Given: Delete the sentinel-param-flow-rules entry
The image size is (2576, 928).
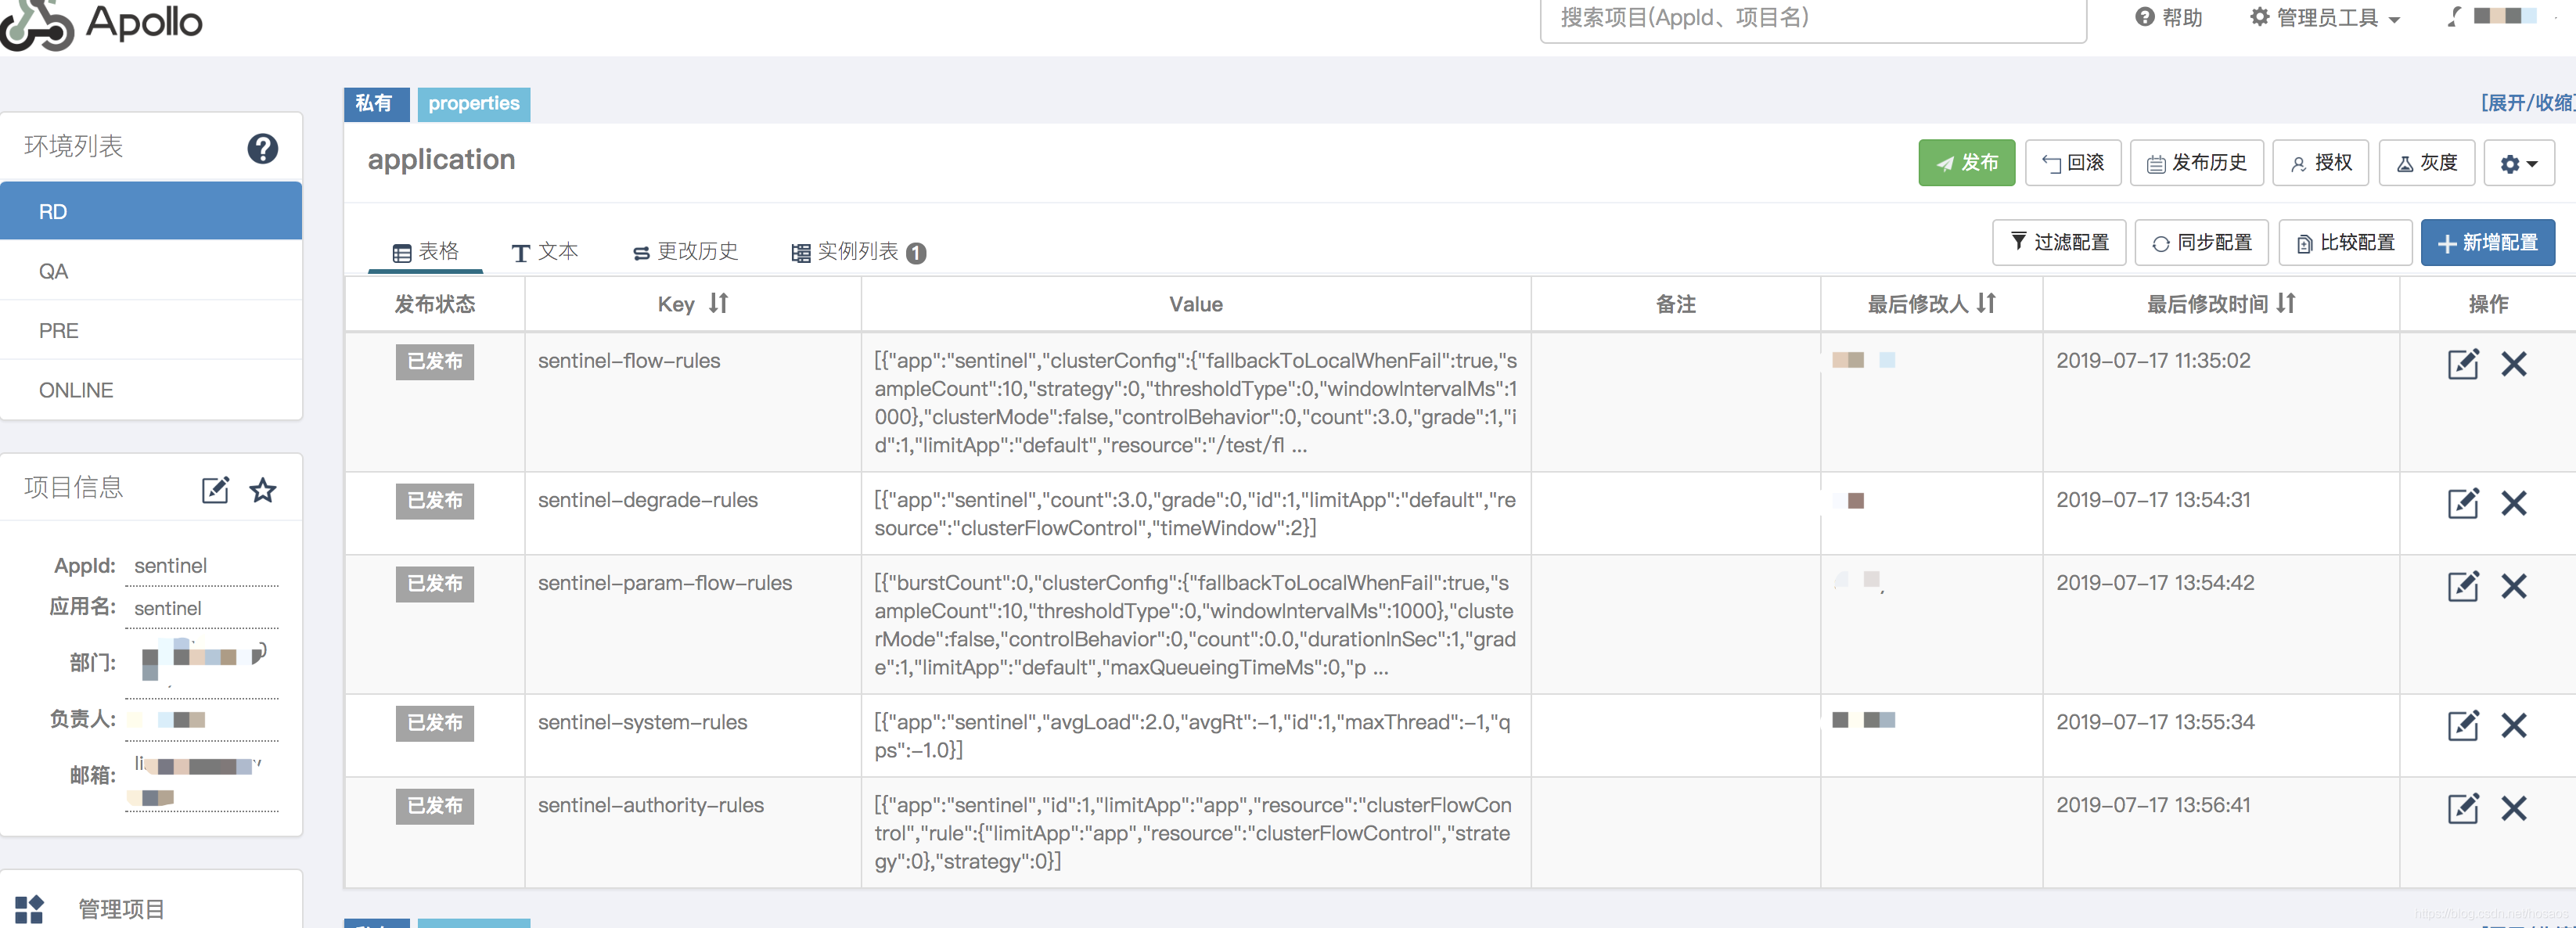Looking at the screenshot, I should pos(2513,586).
